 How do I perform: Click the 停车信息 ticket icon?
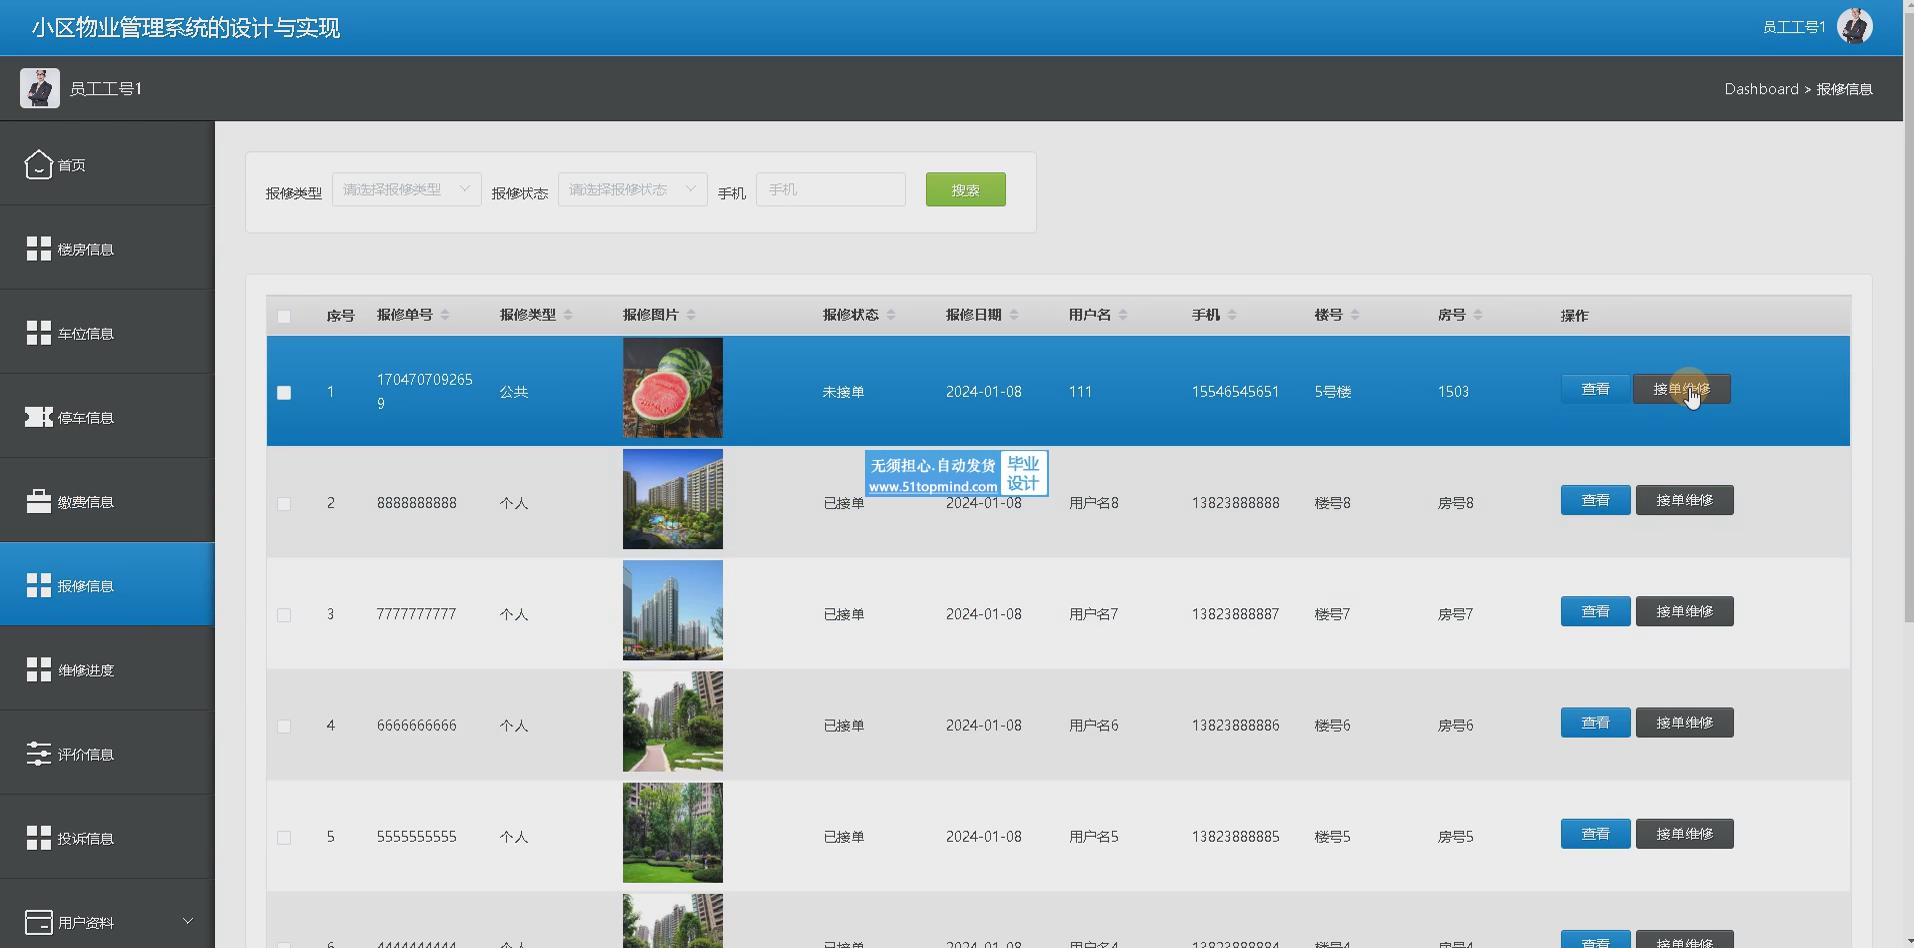pos(38,417)
